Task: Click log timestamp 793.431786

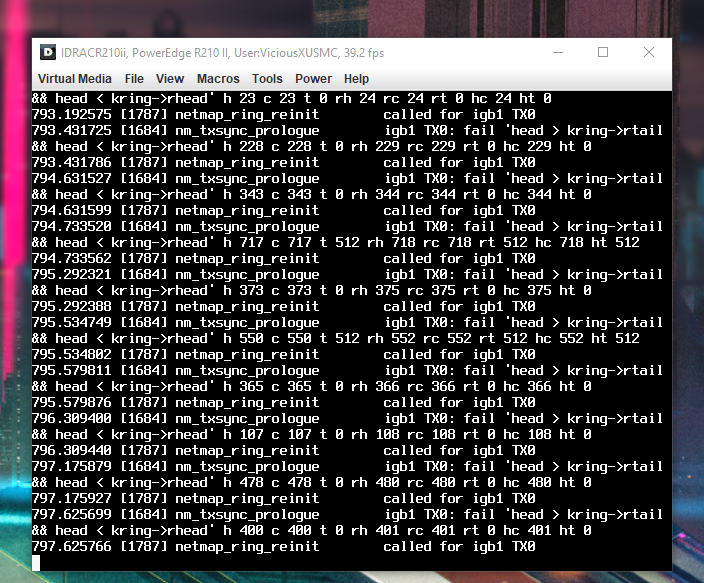Action: click(x=71, y=163)
